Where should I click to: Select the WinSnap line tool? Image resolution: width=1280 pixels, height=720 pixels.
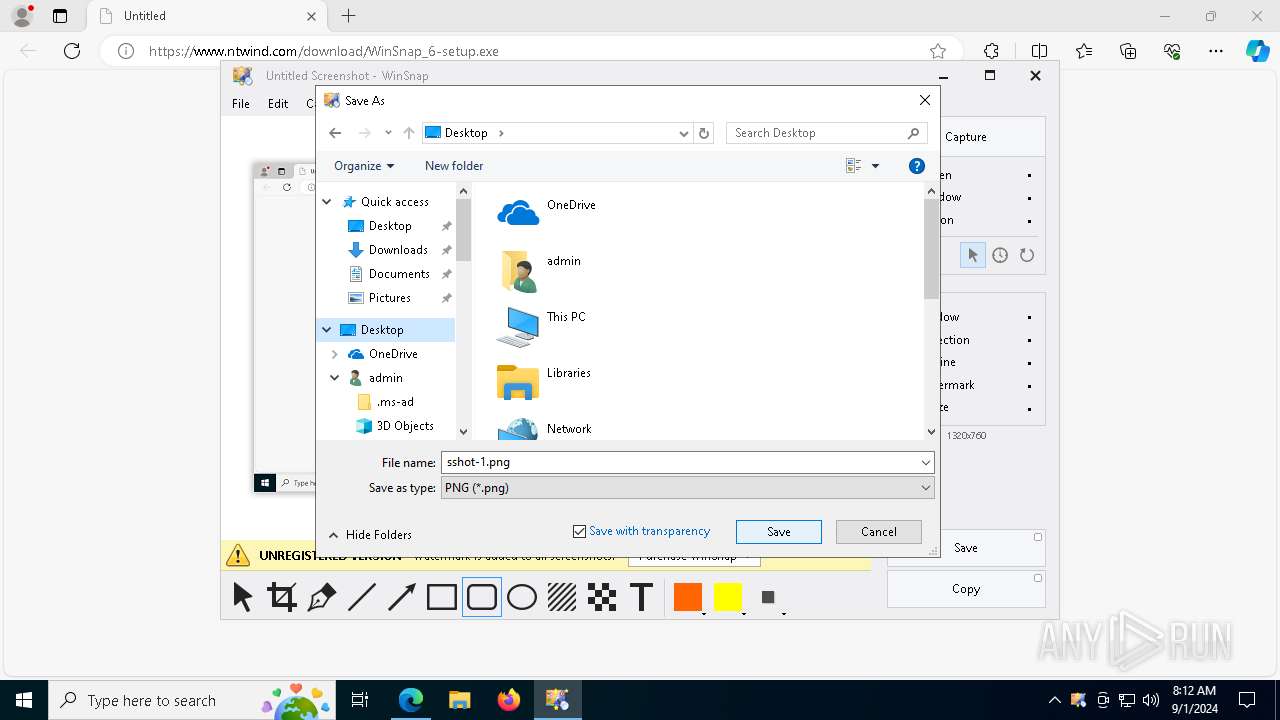(x=362, y=597)
